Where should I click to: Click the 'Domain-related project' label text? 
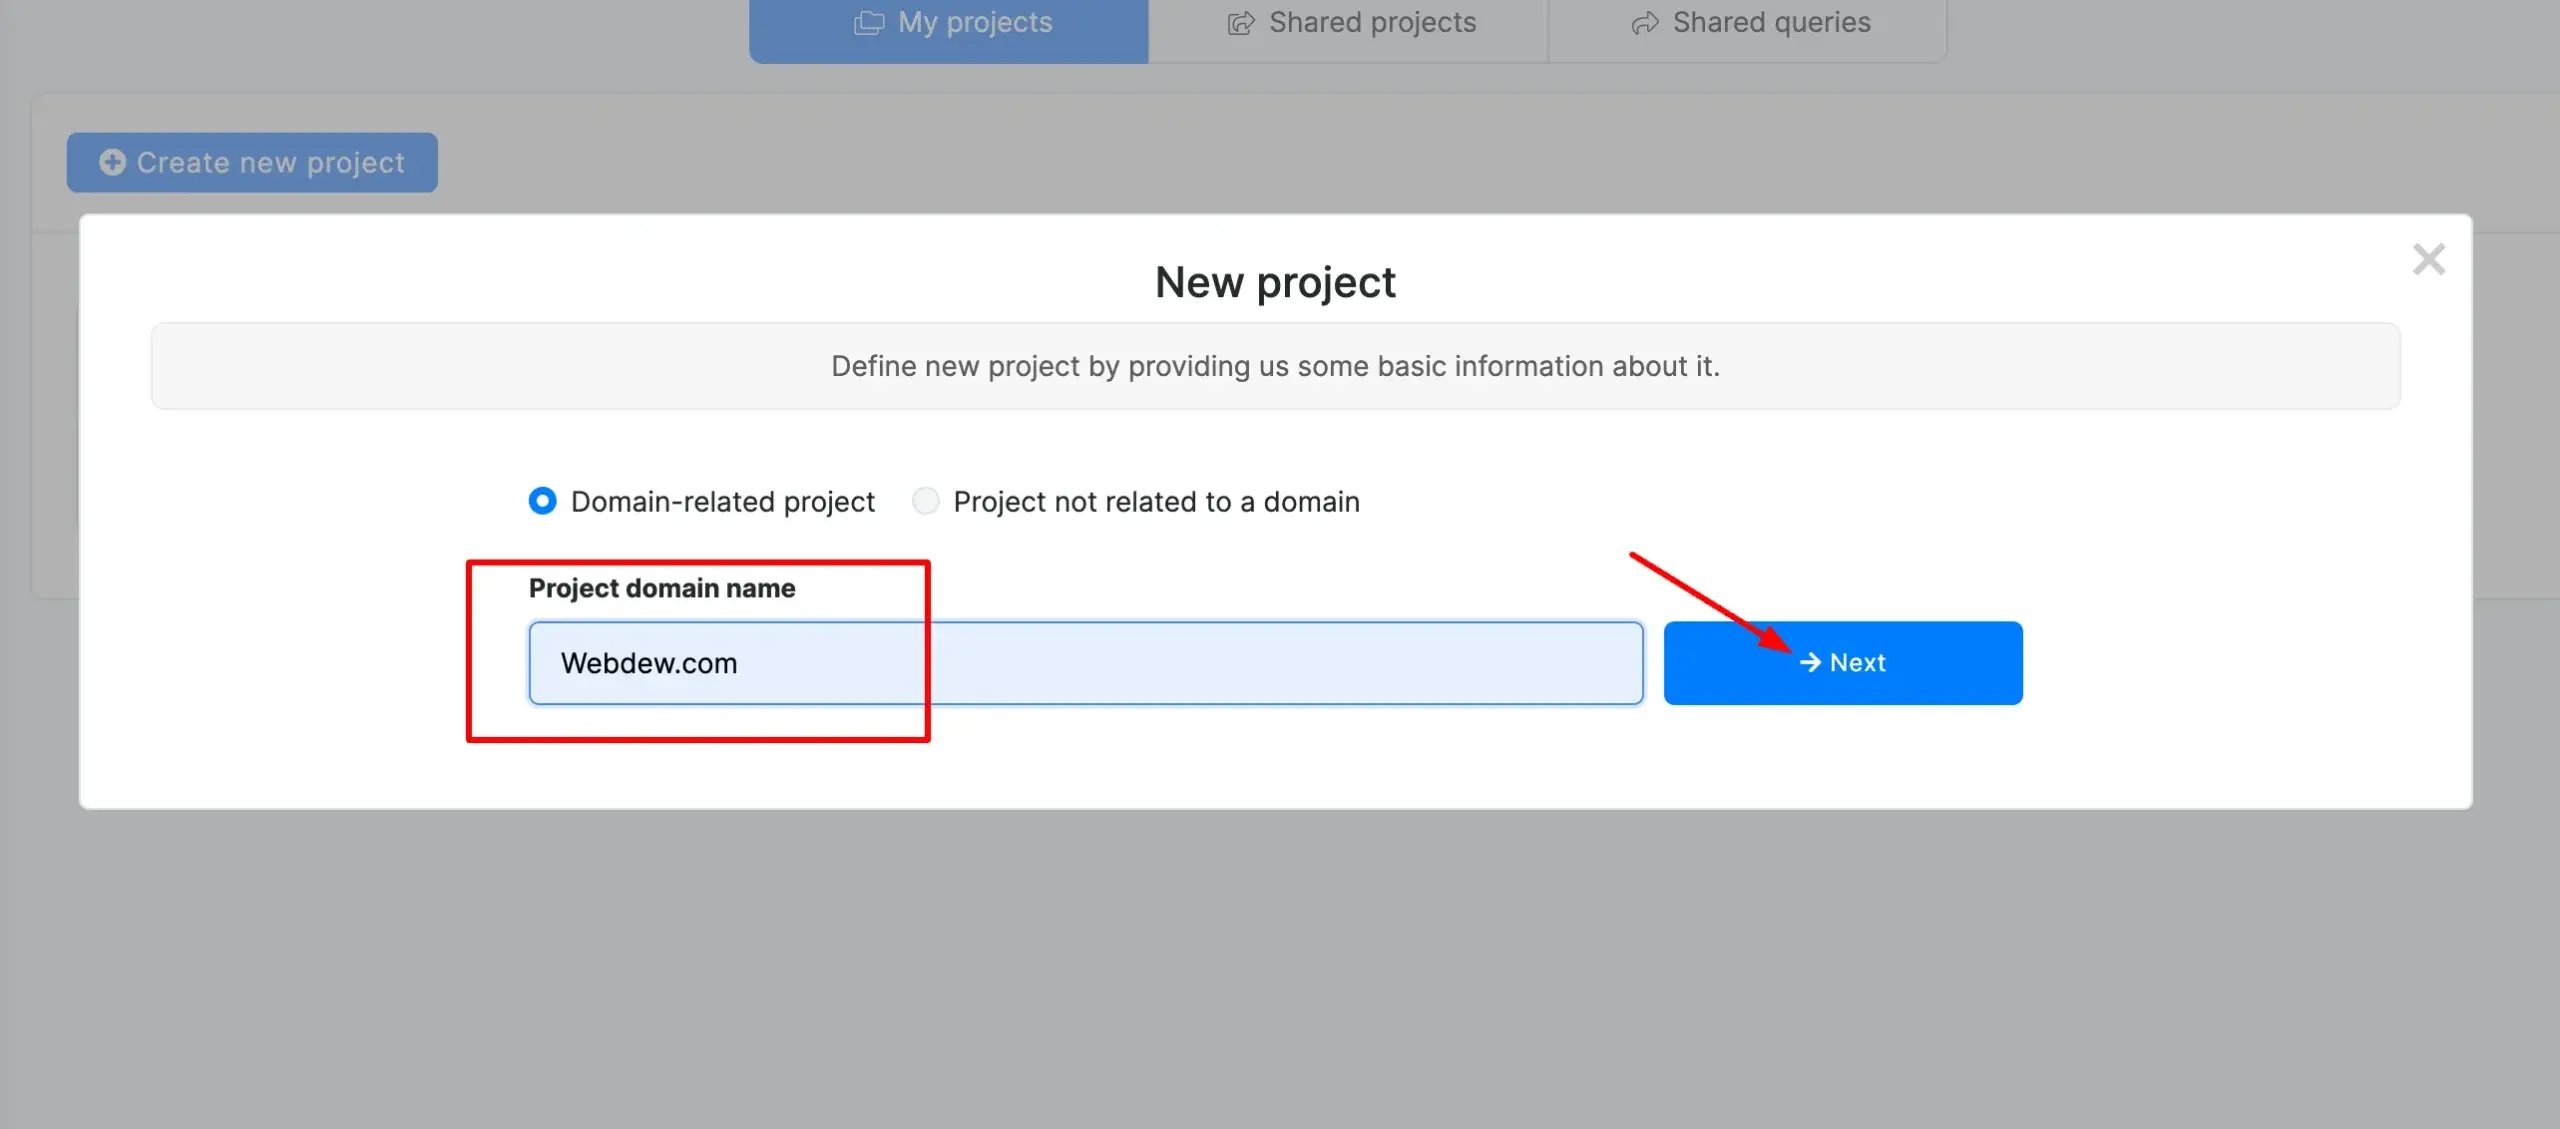click(x=722, y=502)
